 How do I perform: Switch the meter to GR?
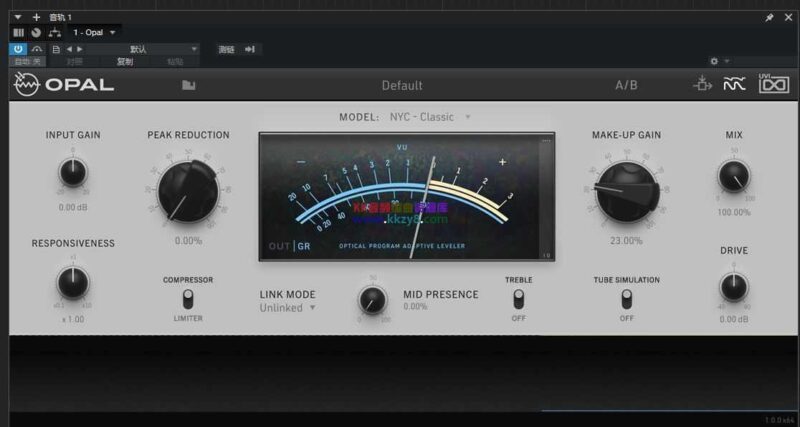304,246
